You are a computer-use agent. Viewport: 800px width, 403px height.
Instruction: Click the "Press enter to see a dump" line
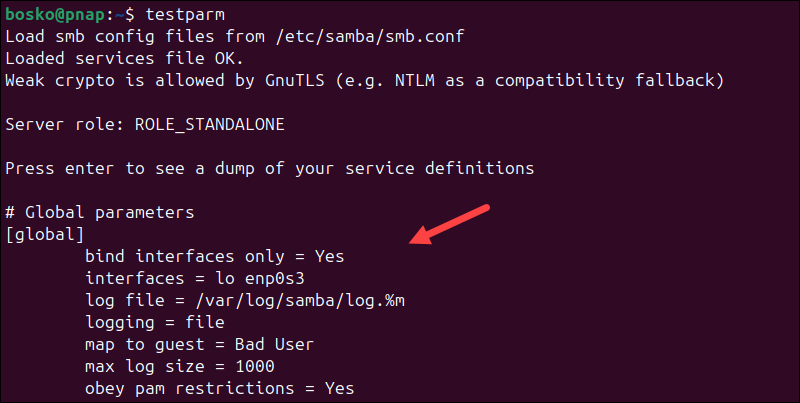268,168
